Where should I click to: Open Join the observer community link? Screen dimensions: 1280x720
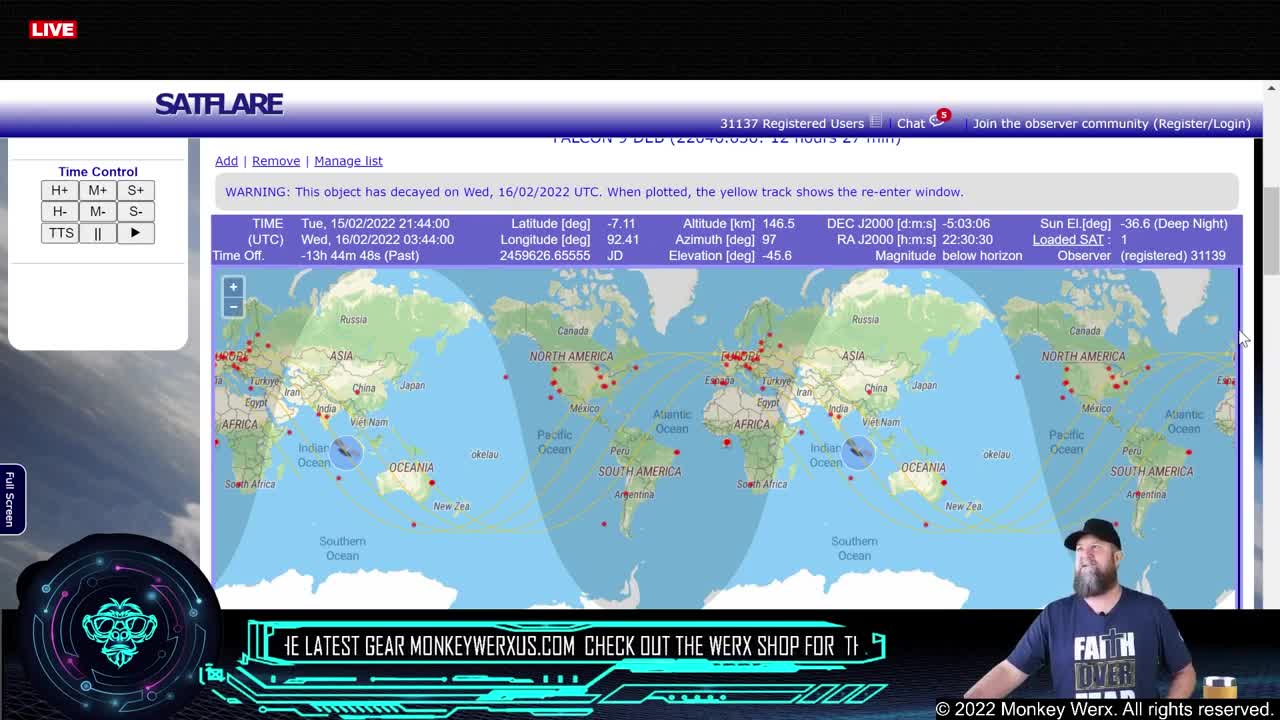[1111, 123]
